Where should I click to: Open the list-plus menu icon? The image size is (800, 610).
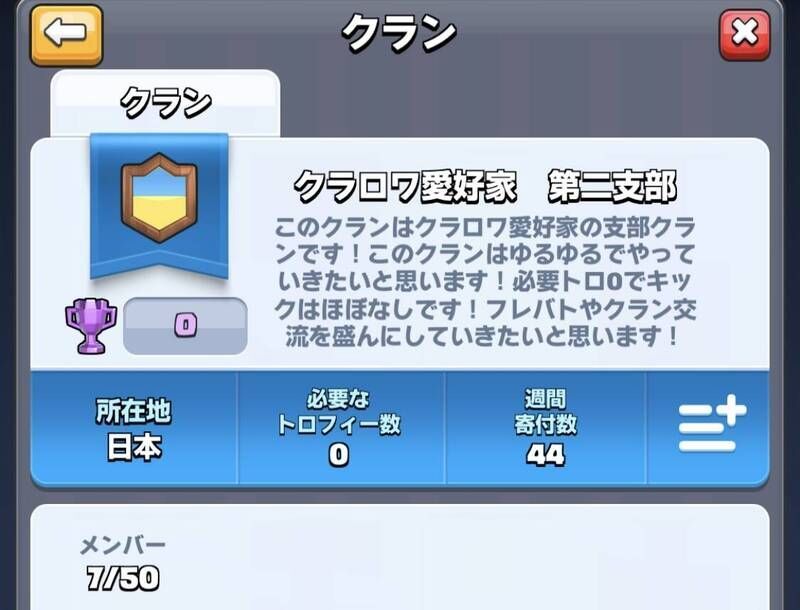click(x=712, y=423)
